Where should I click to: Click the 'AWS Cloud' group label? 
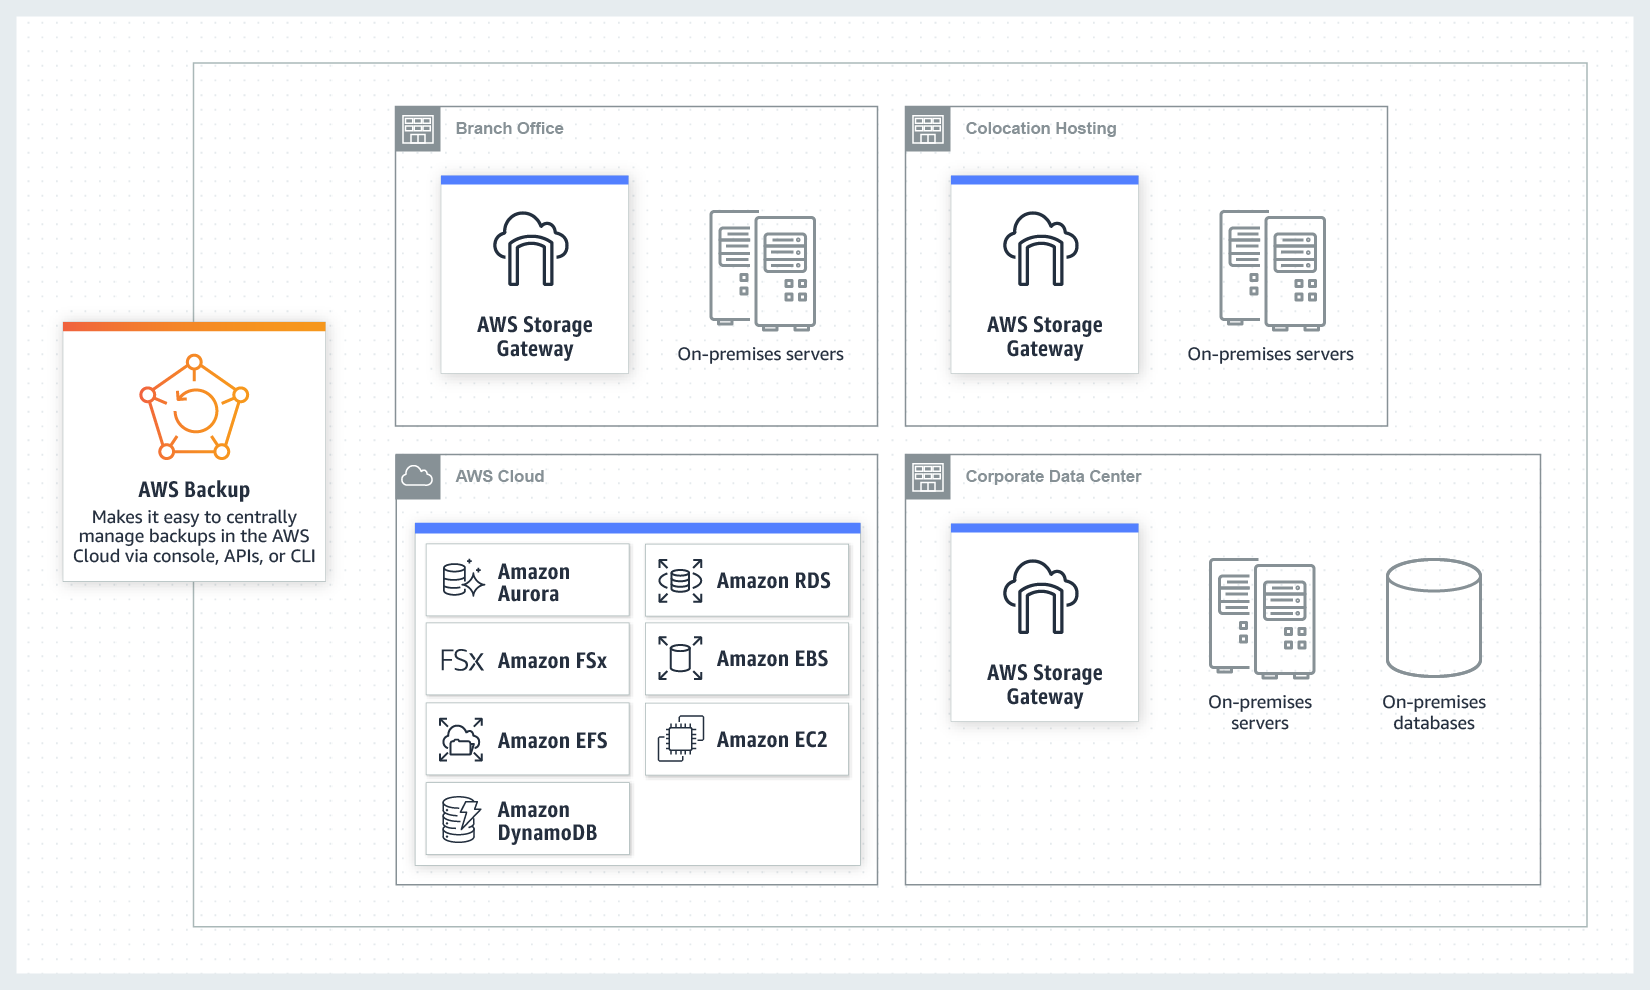coord(500,477)
